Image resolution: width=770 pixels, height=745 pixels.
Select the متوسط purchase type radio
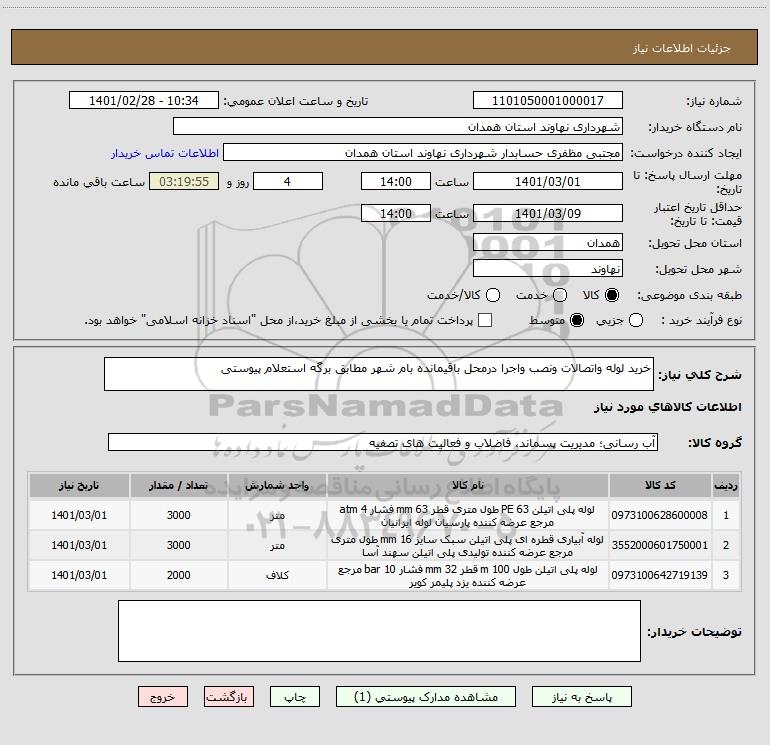(577, 320)
